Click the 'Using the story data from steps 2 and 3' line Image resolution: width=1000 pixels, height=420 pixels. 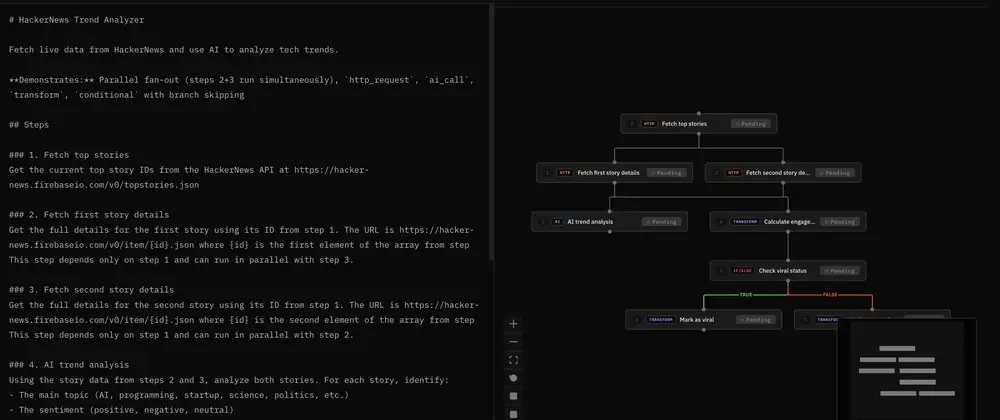coord(229,380)
